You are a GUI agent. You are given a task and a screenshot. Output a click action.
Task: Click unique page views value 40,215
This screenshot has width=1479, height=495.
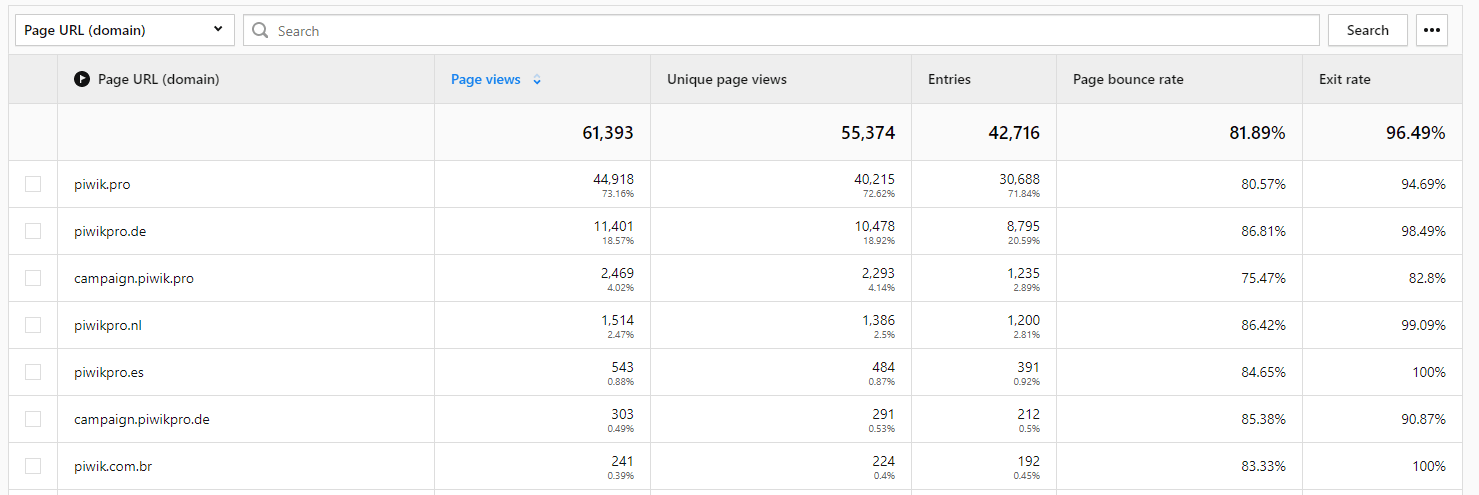pyautogui.click(x=875, y=179)
